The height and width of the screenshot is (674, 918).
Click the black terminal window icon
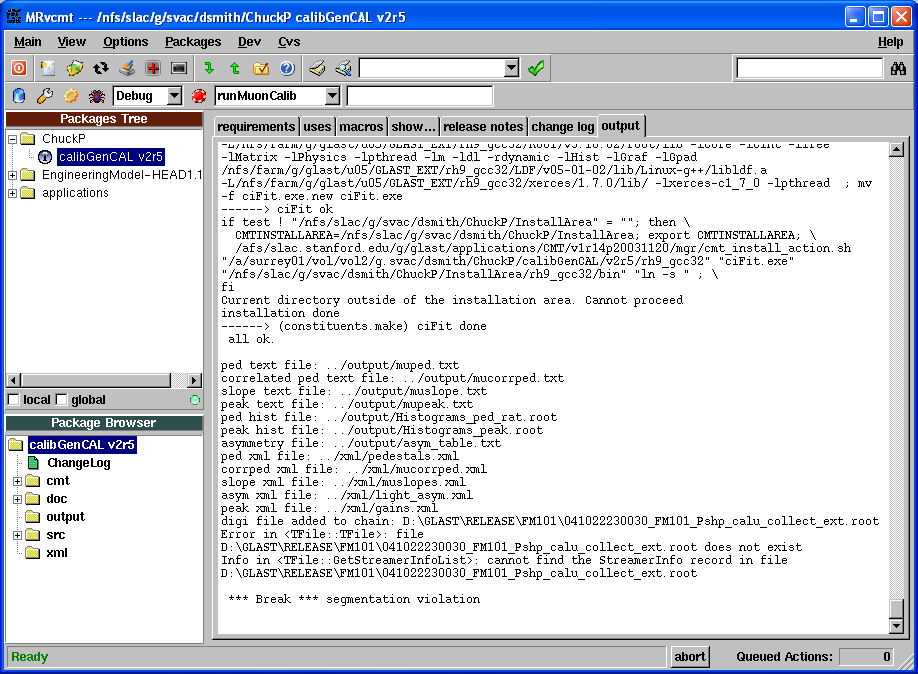pyautogui.click(x=179, y=69)
